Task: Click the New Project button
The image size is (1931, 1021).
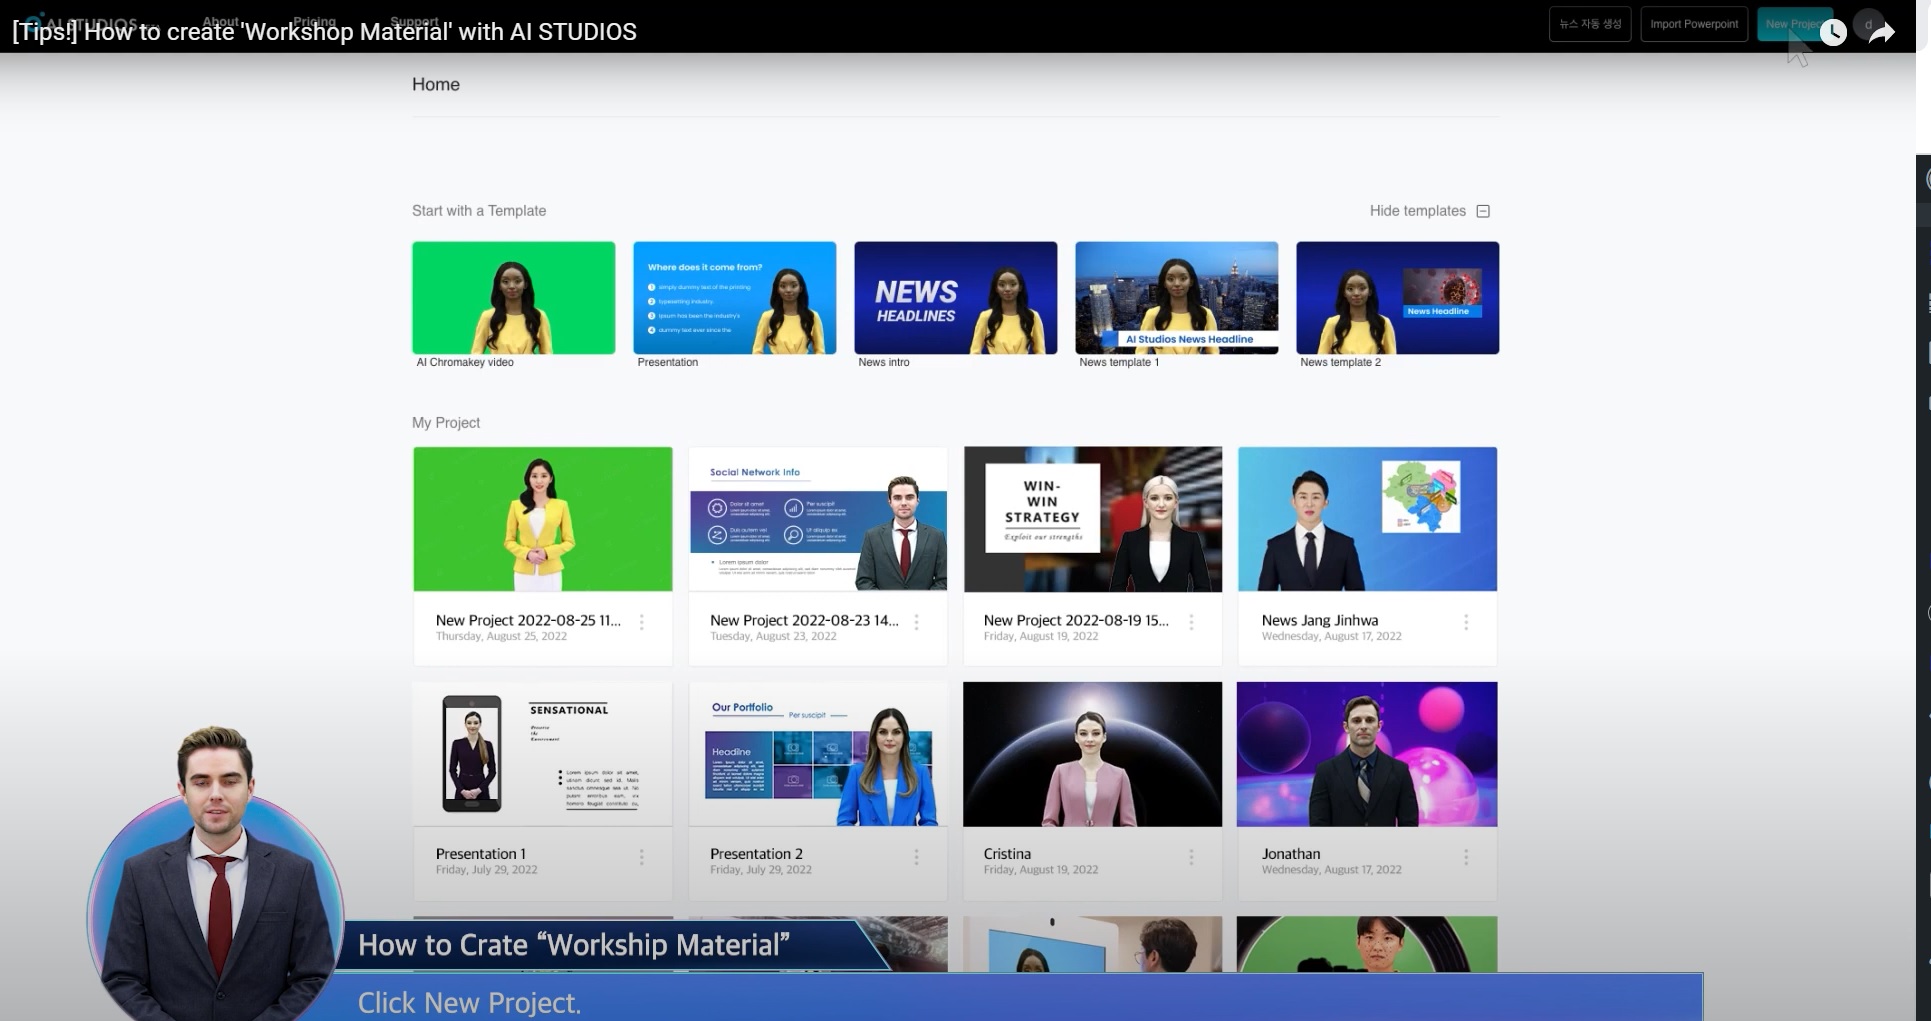Action: (1794, 24)
